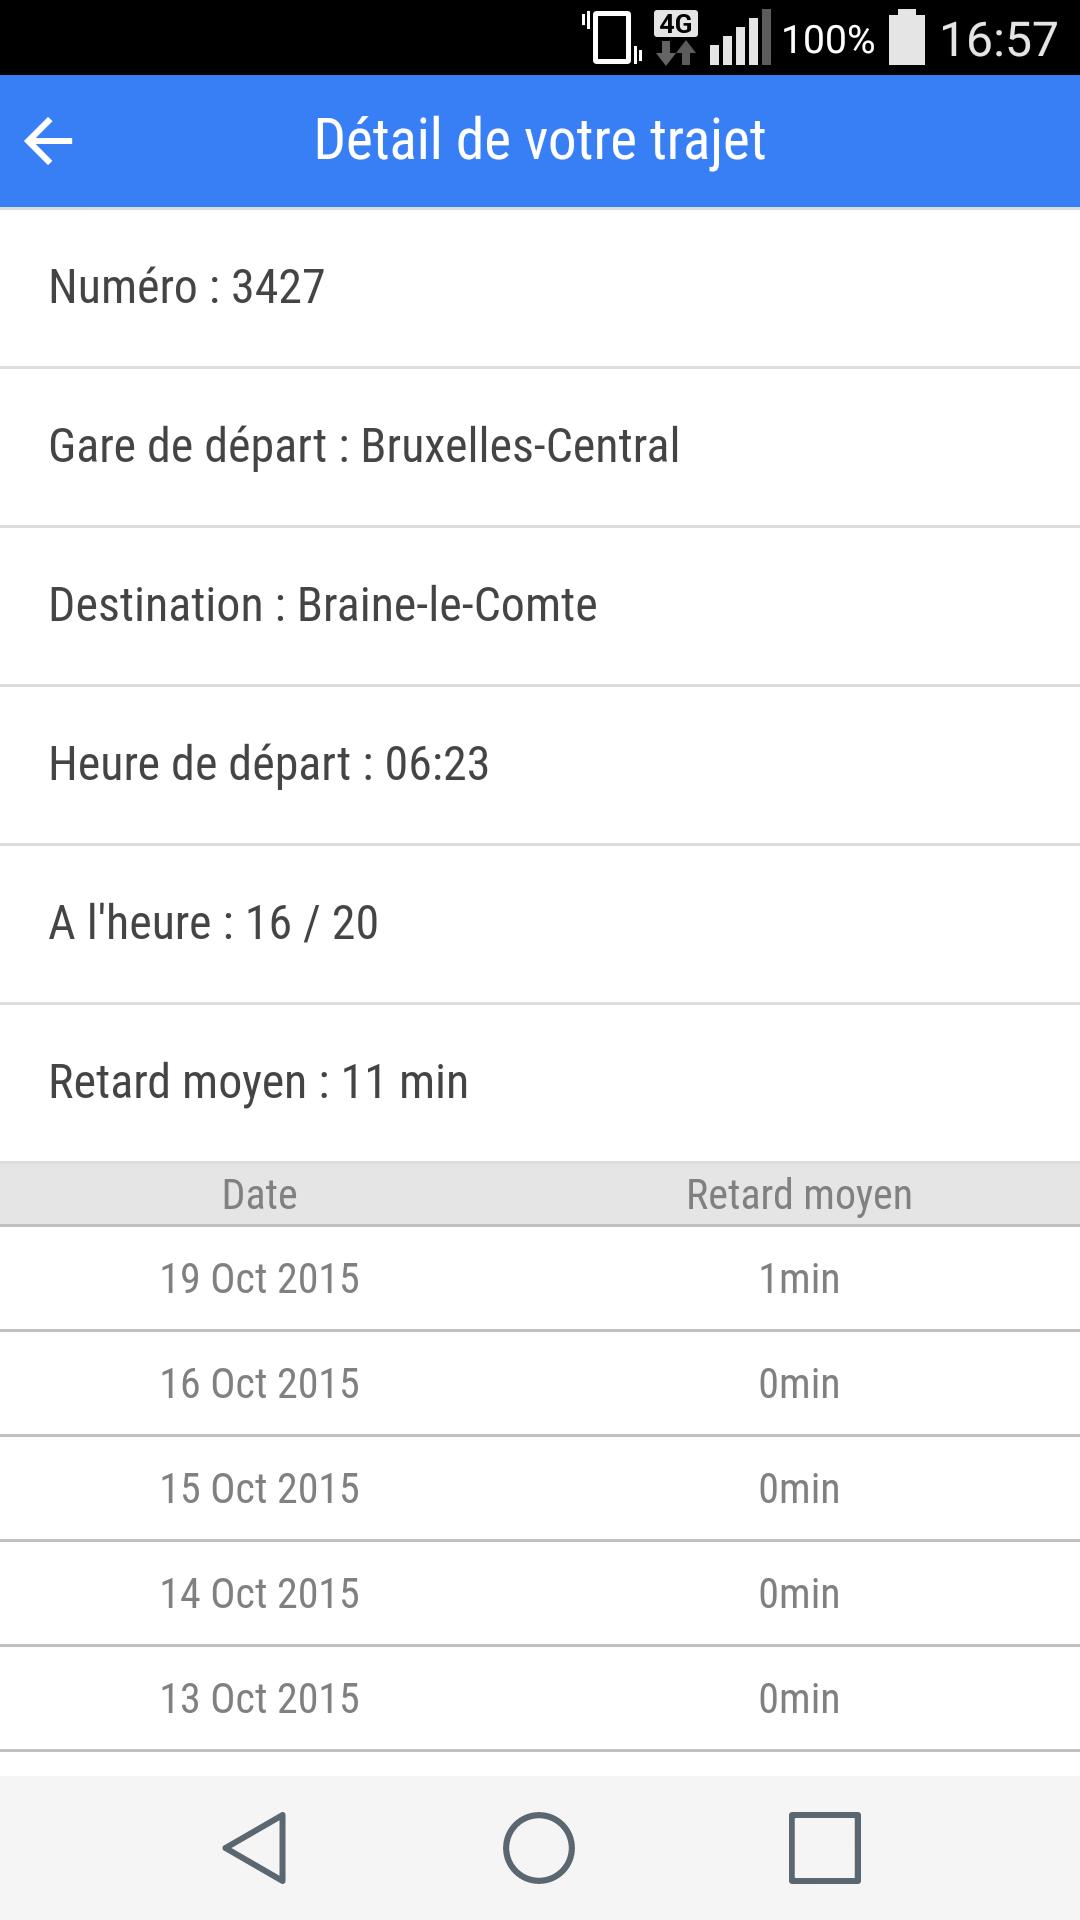This screenshot has width=1080, height=1920.
Task: Tap the 14 Oct 2015 row
Action: tap(540, 1594)
